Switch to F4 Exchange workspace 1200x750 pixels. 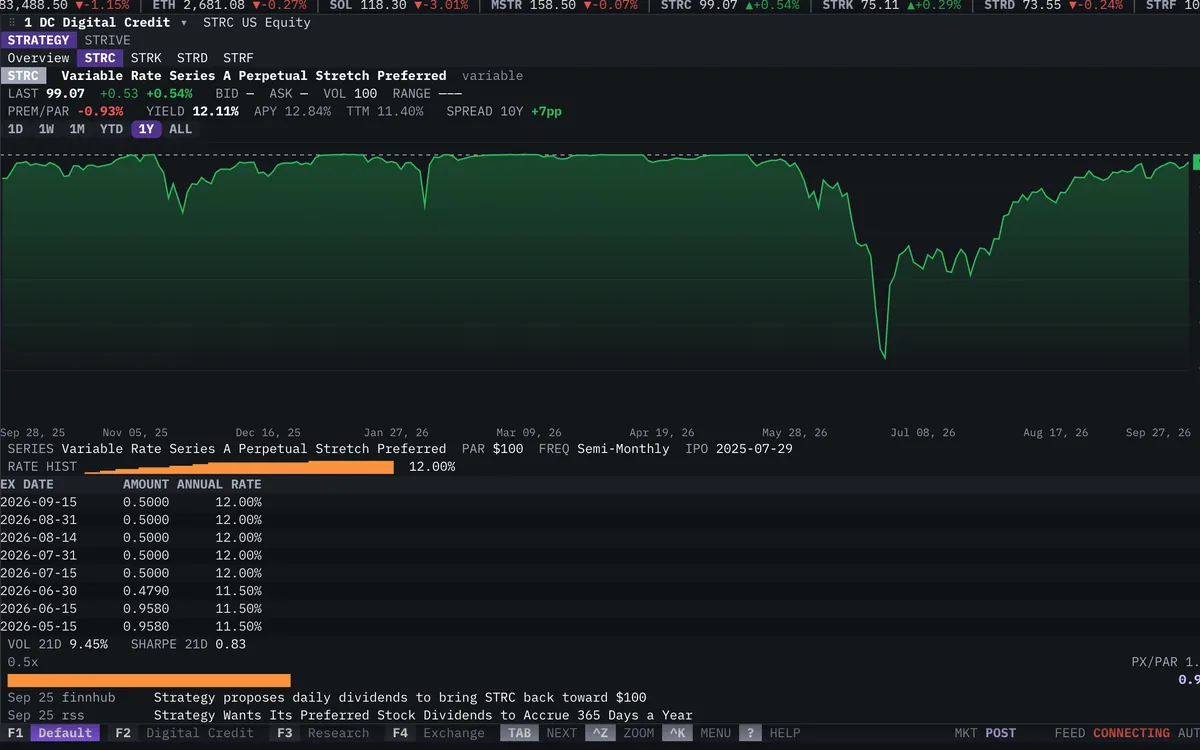pos(436,733)
